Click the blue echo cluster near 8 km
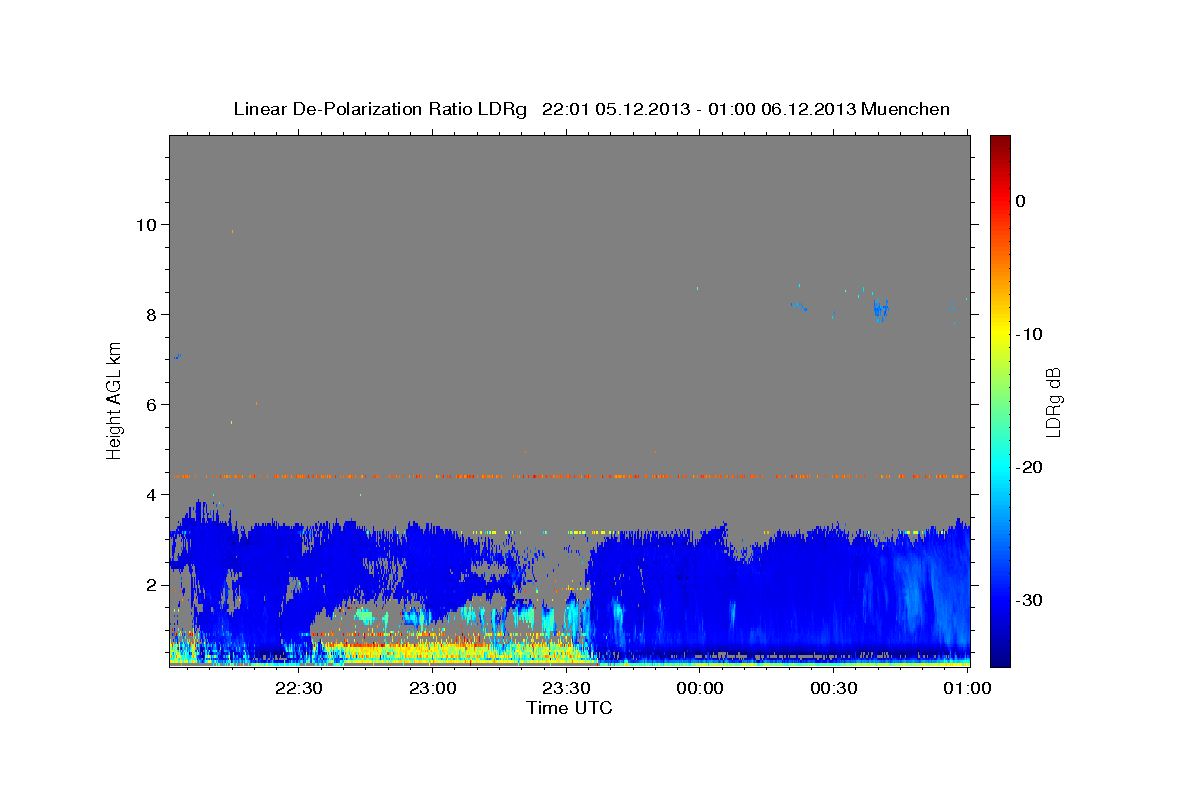1200x800 pixels. [x=880, y=308]
